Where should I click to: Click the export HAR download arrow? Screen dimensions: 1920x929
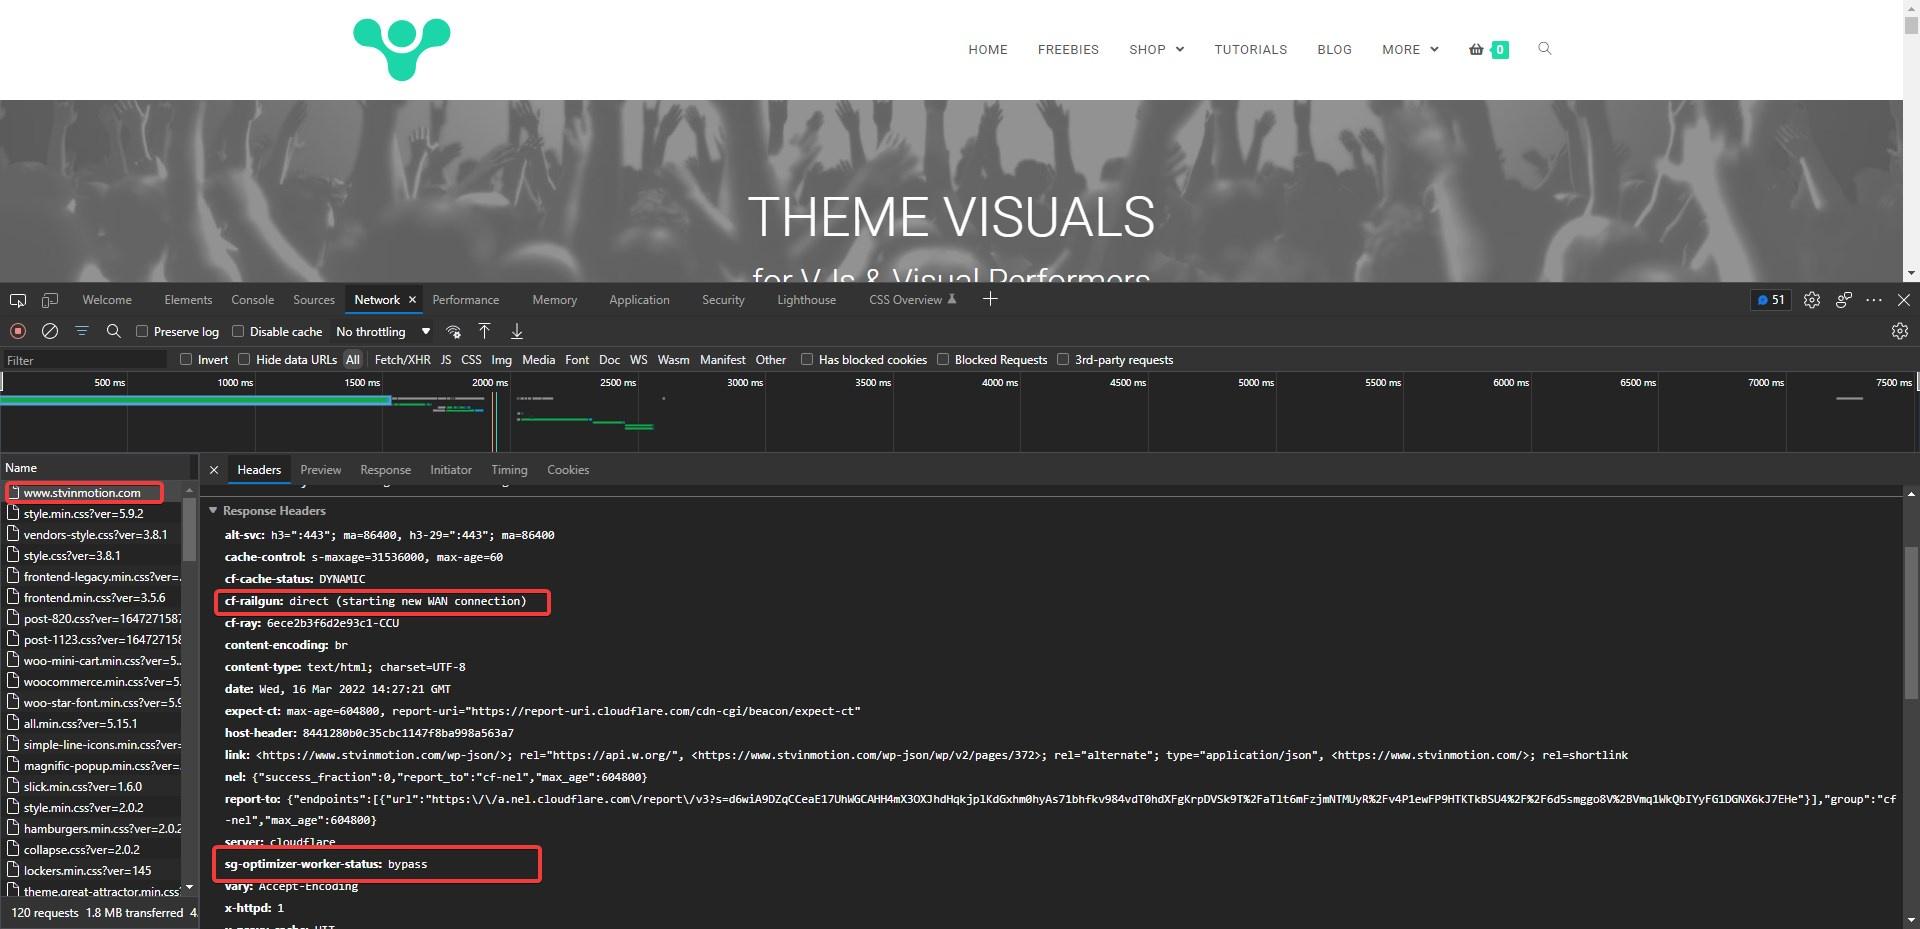pyautogui.click(x=517, y=331)
